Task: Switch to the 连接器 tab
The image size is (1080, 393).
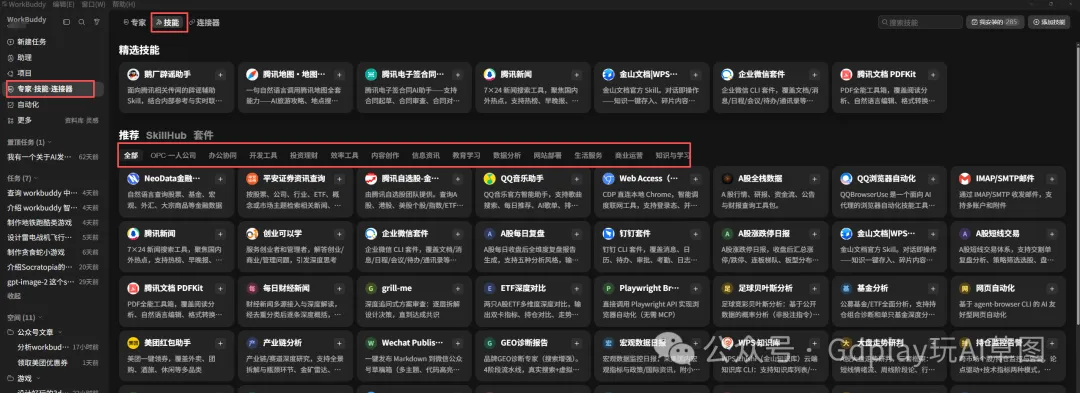Action: [204, 23]
